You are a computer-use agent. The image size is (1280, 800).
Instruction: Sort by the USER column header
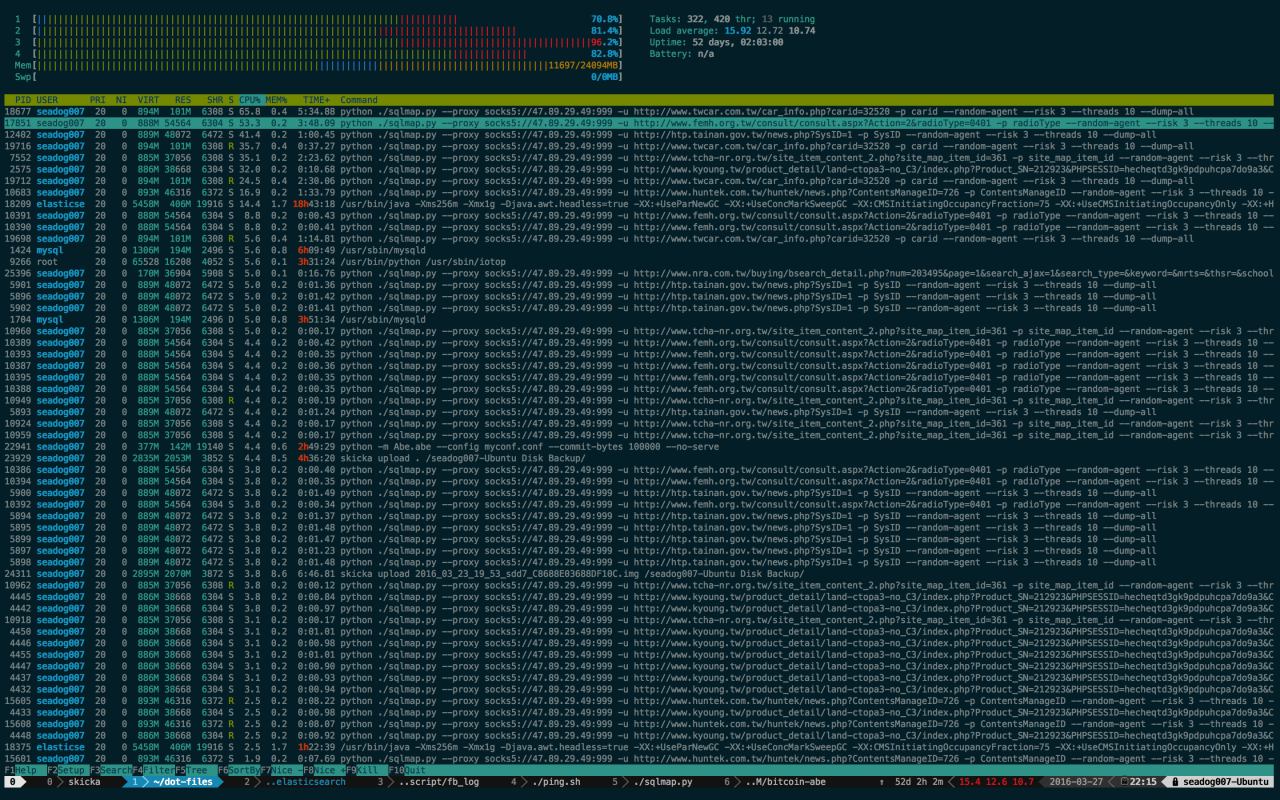point(47,100)
